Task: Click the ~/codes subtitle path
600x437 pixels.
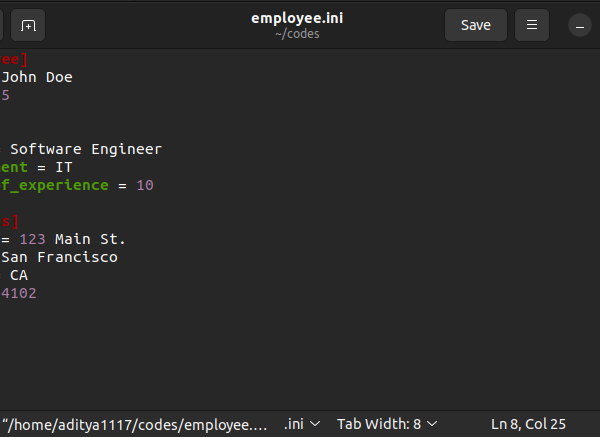Action: [x=297, y=34]
